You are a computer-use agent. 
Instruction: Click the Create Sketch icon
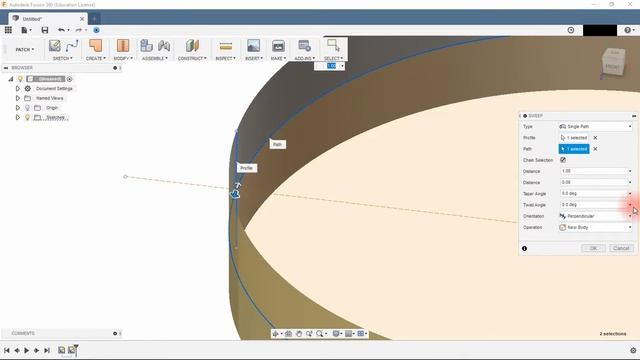tap(54, 46)
